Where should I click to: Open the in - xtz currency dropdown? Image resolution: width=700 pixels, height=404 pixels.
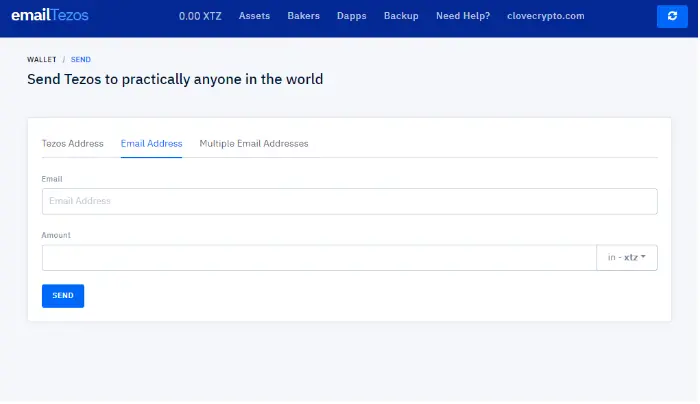pos(626,257)
